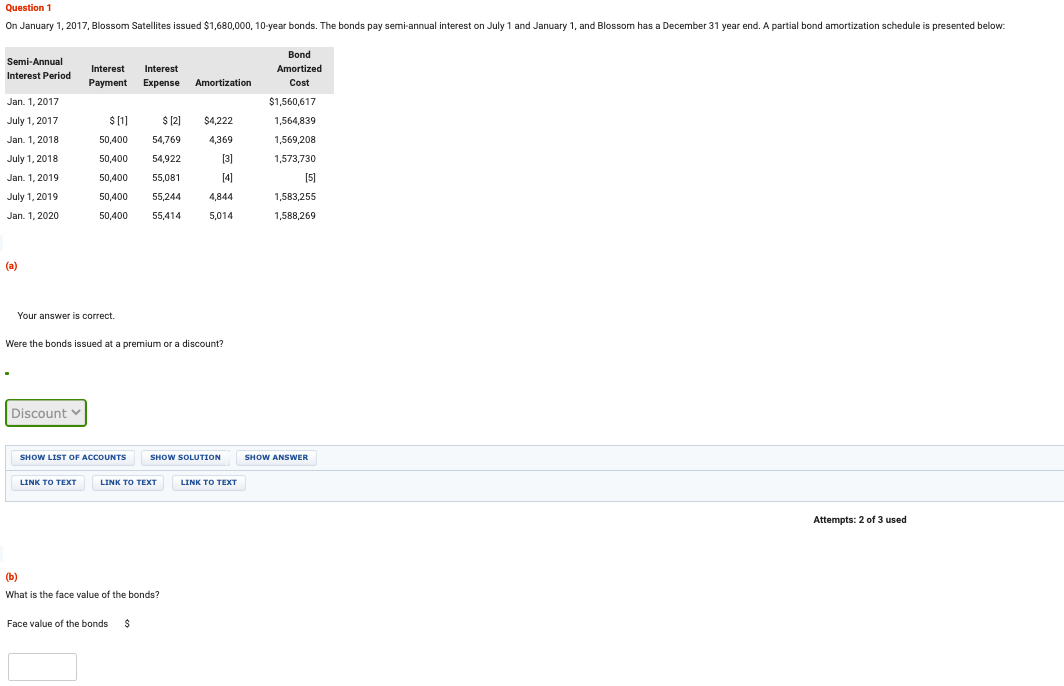
Task: Click amortized cost 1,564,839
Action: pos(295,121)
